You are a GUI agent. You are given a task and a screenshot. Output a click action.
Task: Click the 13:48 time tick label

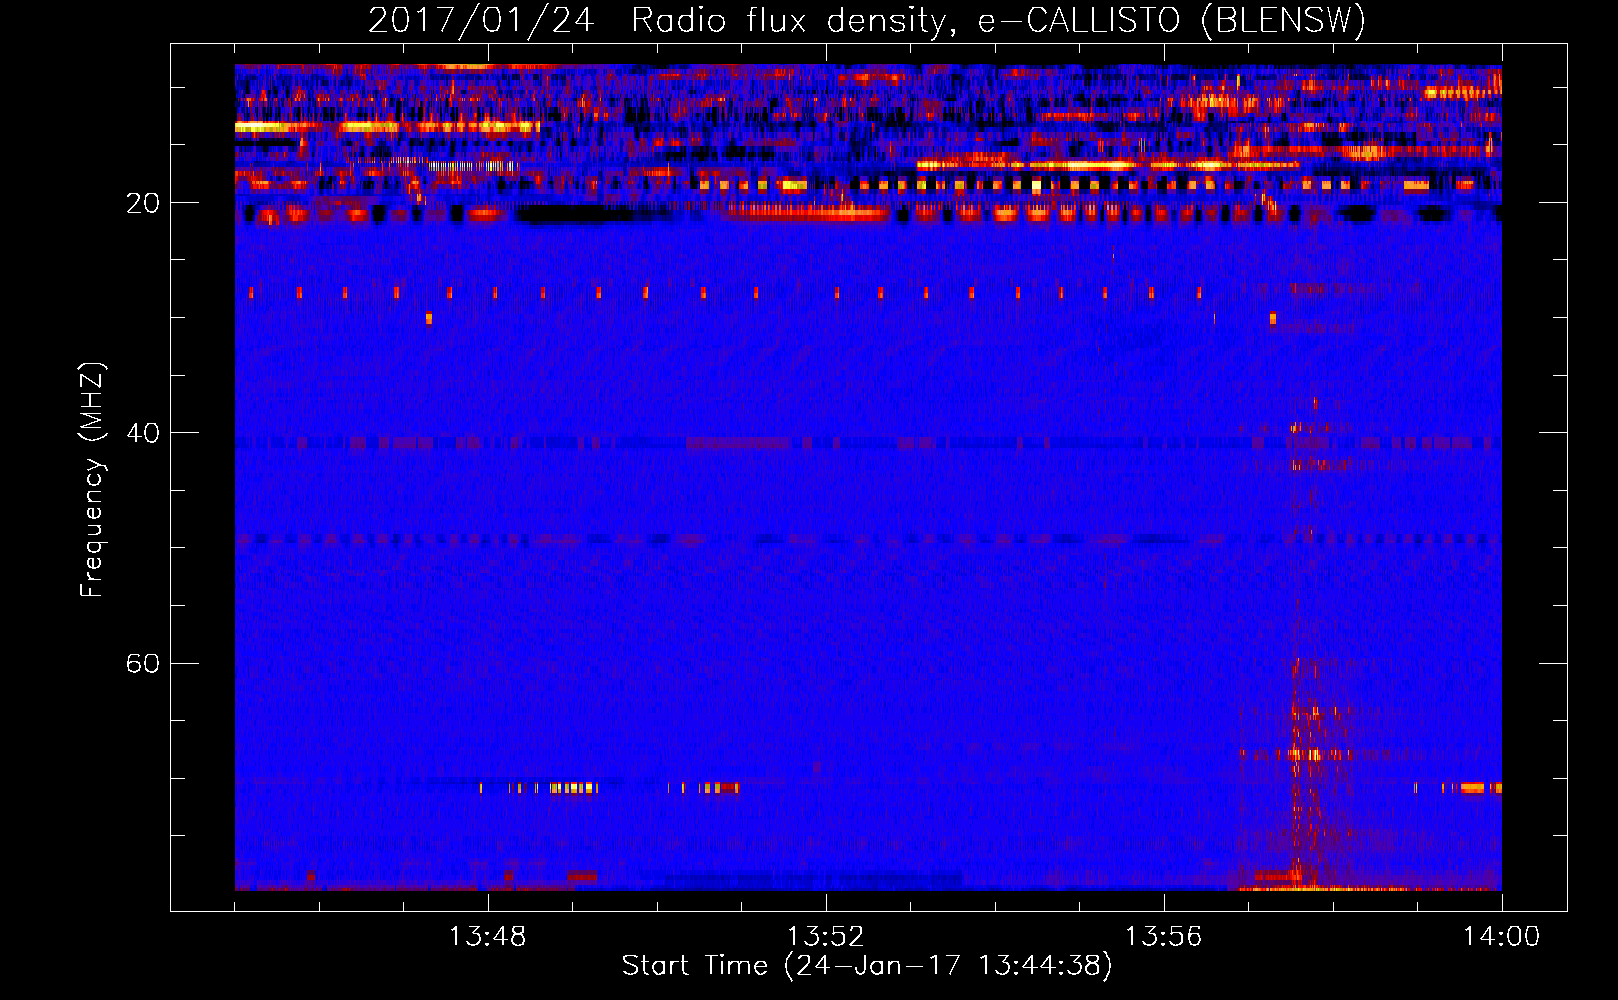click(488, 937)
